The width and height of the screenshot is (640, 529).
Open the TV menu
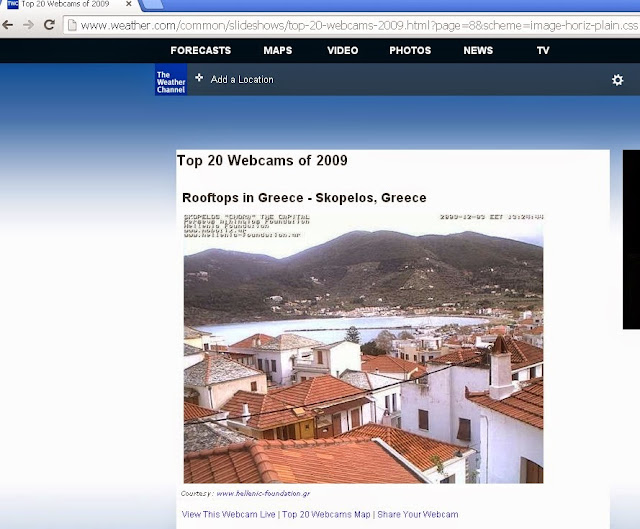click(x=543, y=50)
